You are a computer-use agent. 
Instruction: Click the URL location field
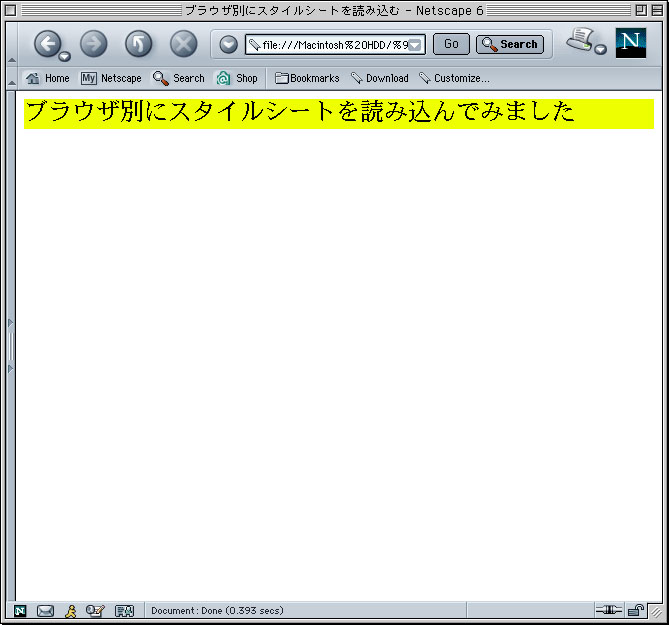(335, 44)
